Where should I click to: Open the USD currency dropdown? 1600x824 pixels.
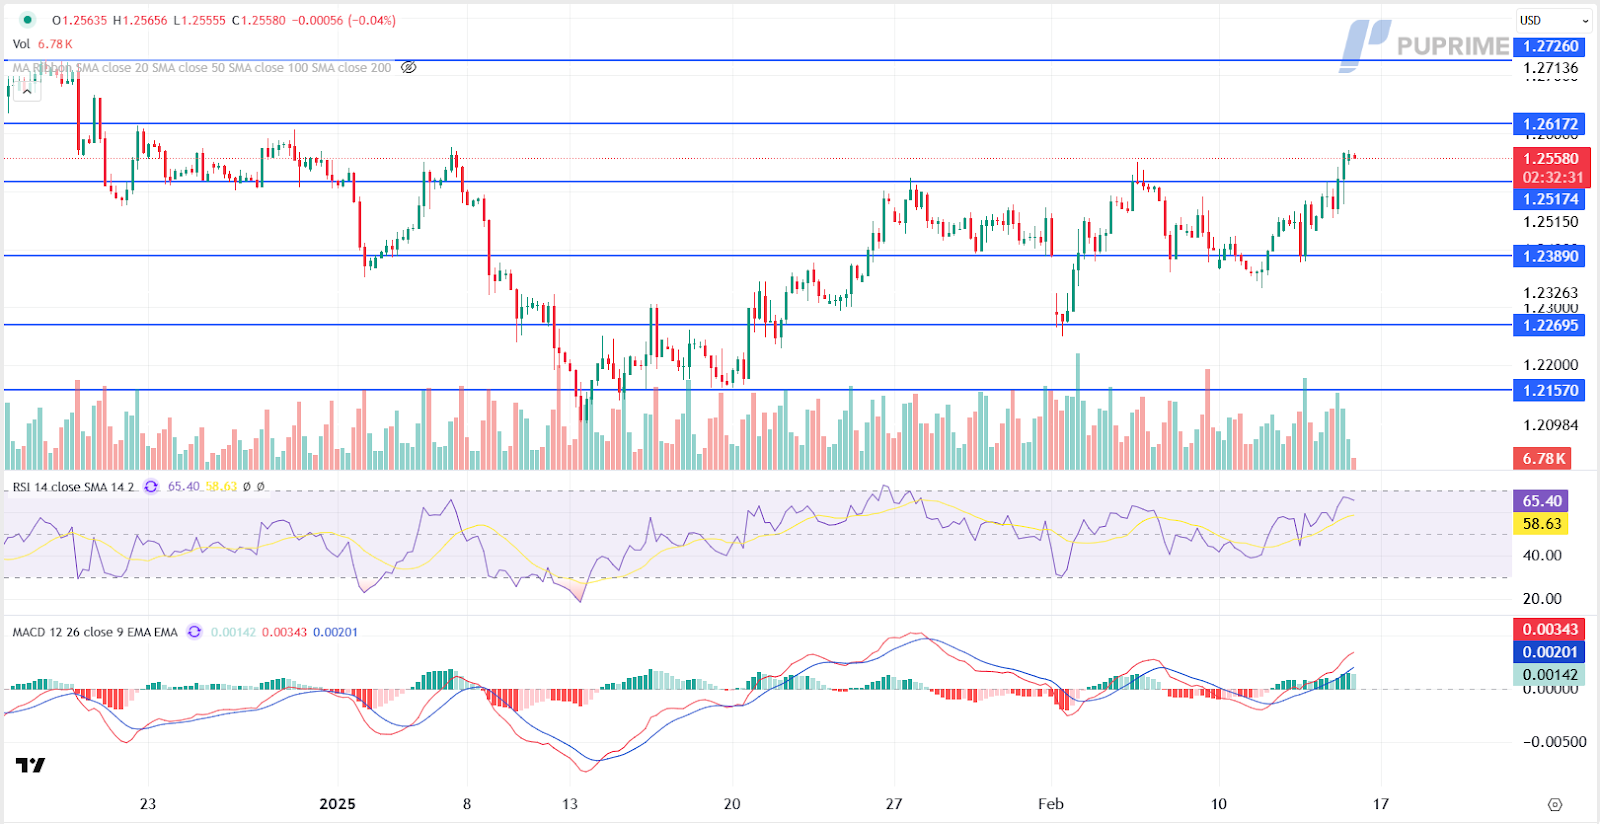tap(1553, 20)
